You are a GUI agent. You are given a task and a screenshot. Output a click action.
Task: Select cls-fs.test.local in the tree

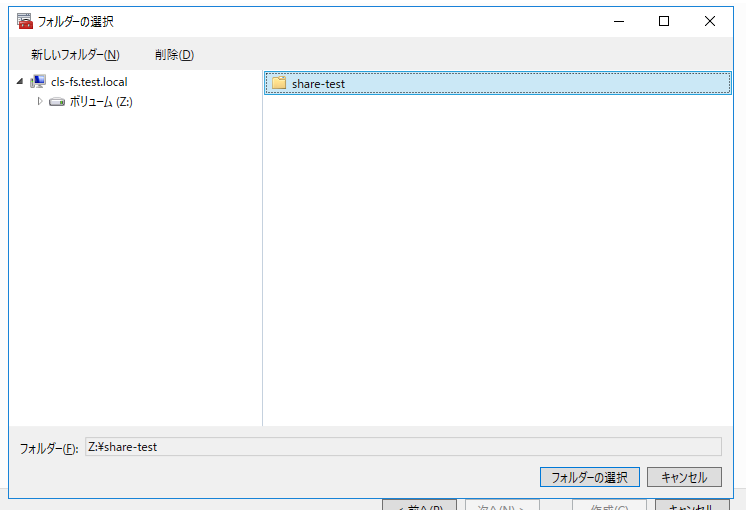[x=89, y=82]
